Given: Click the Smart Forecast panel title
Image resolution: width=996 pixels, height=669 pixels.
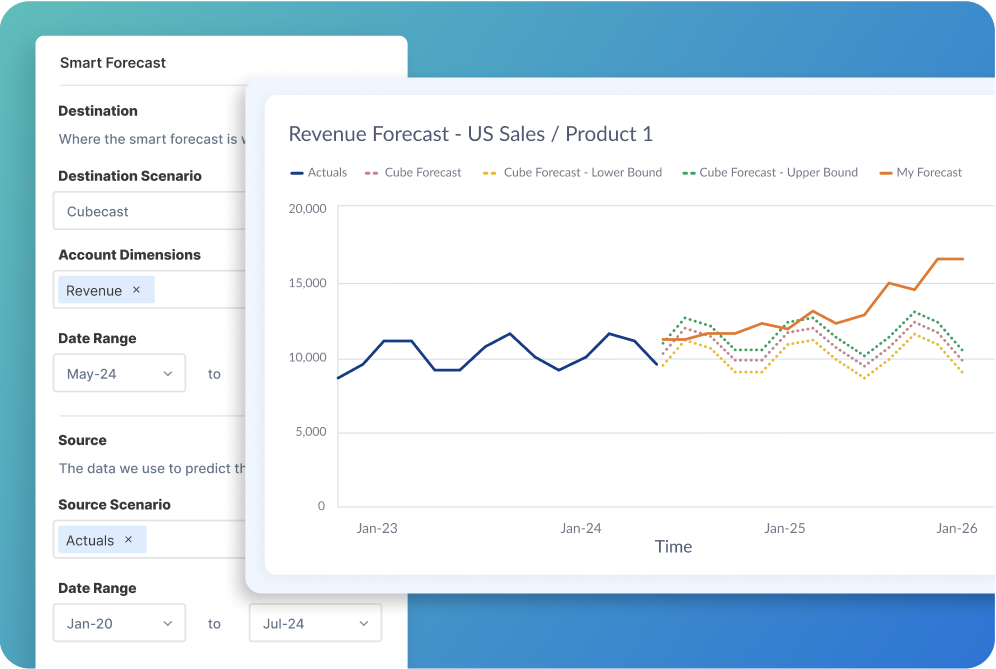Looking at the screenshot, I should click(113, 63).
